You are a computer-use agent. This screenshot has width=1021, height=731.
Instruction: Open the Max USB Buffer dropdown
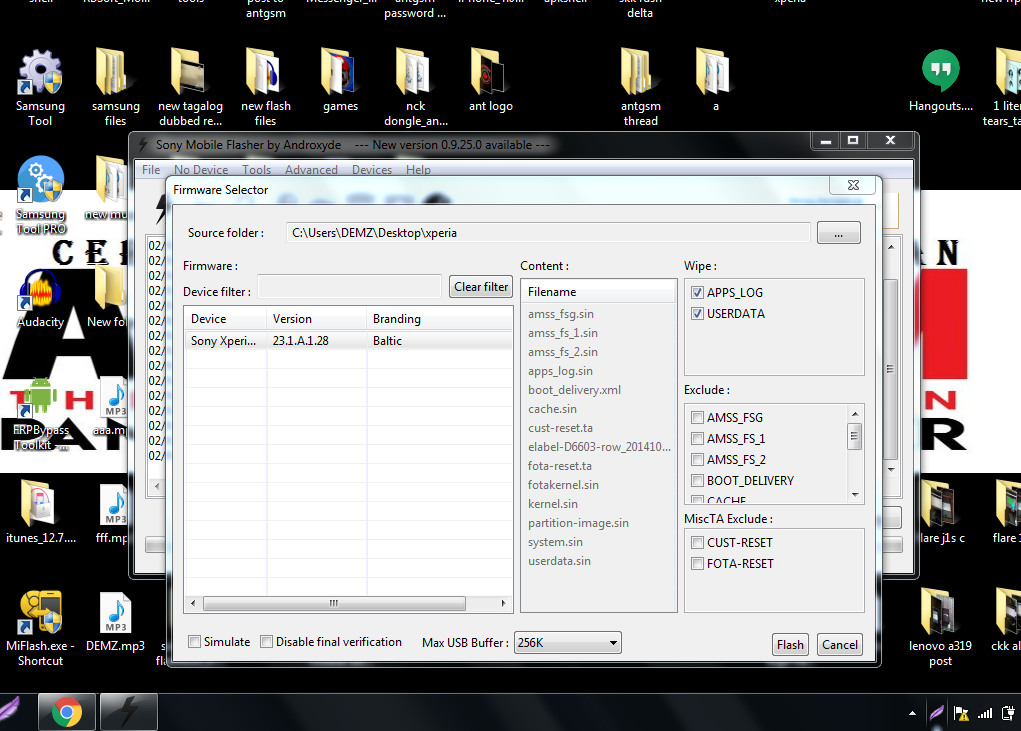[568, 642]
